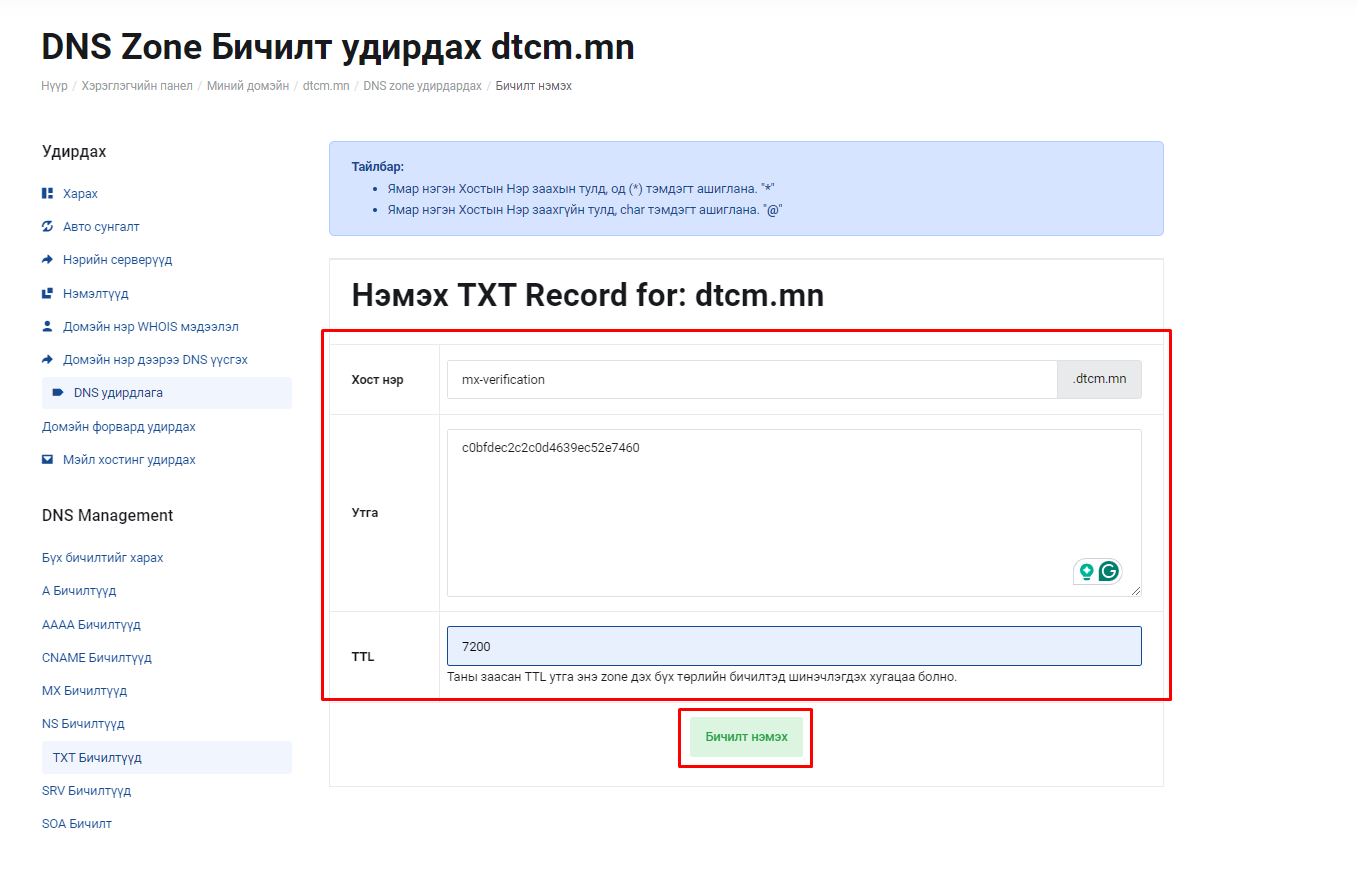Open Авто сунгалт link

pos(101,226)
